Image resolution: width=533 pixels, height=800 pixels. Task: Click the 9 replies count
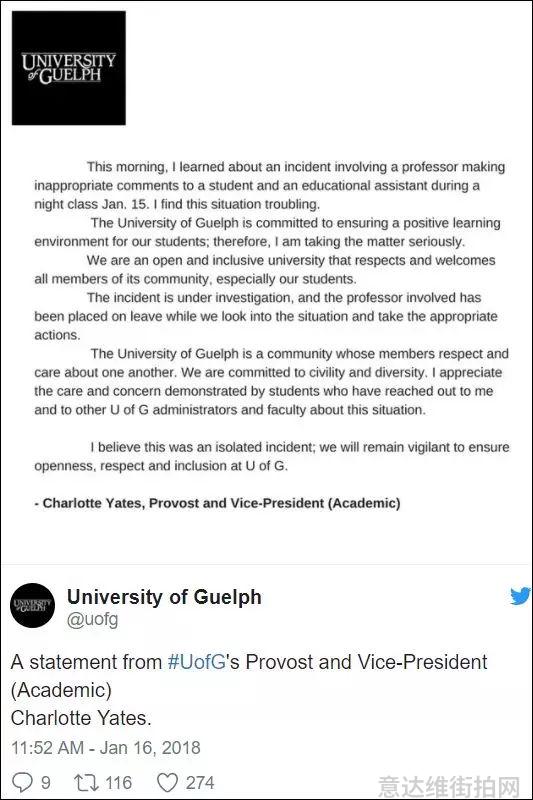point(45,782)
